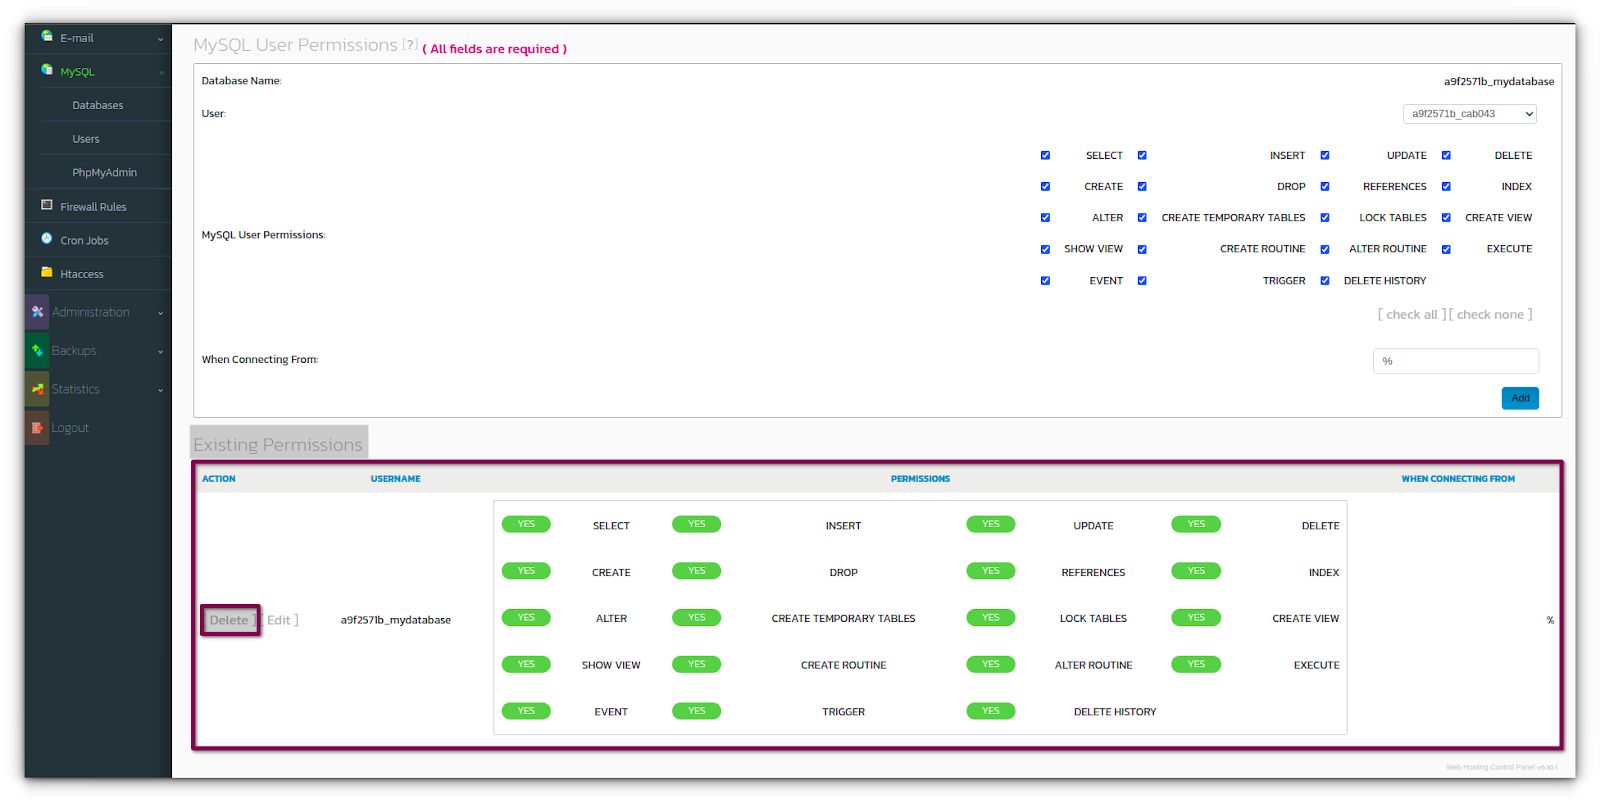Click the Htaccess folder icon
The height and width of the screenshot is (804, 1600).
[x=46, y=272]
